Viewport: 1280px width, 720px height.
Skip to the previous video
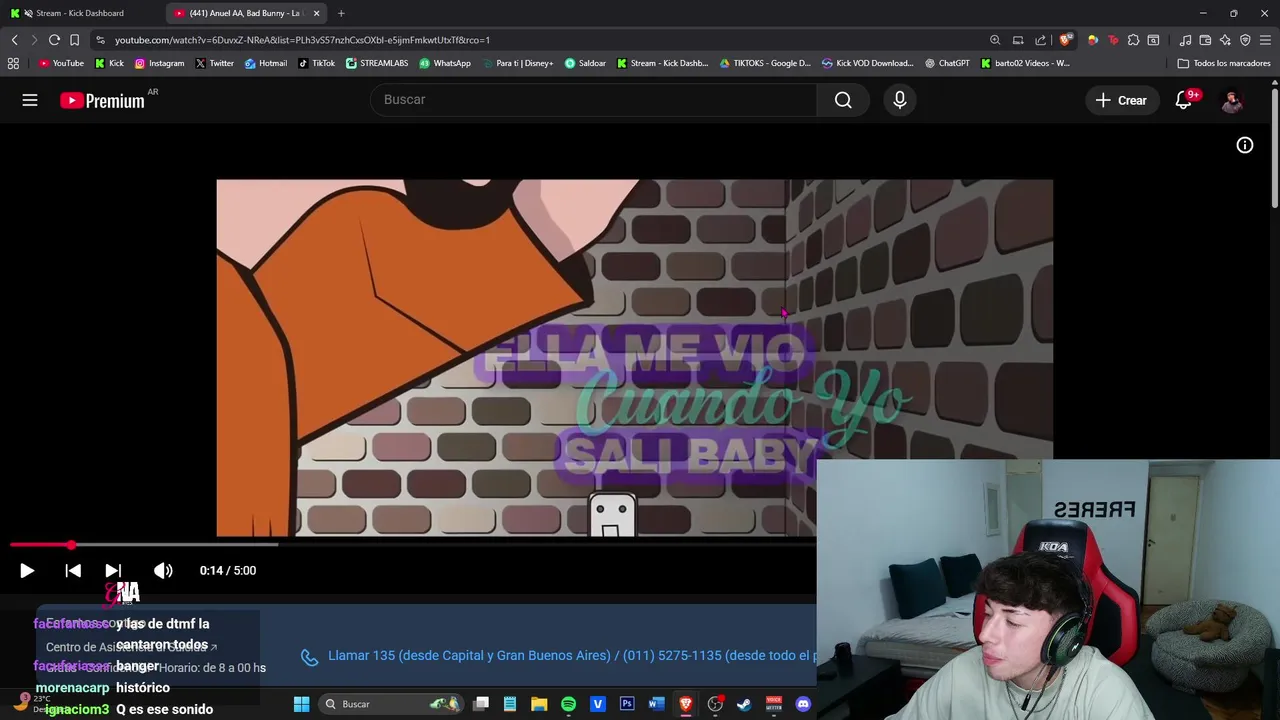pyautogui.click(x=73, y=571)
